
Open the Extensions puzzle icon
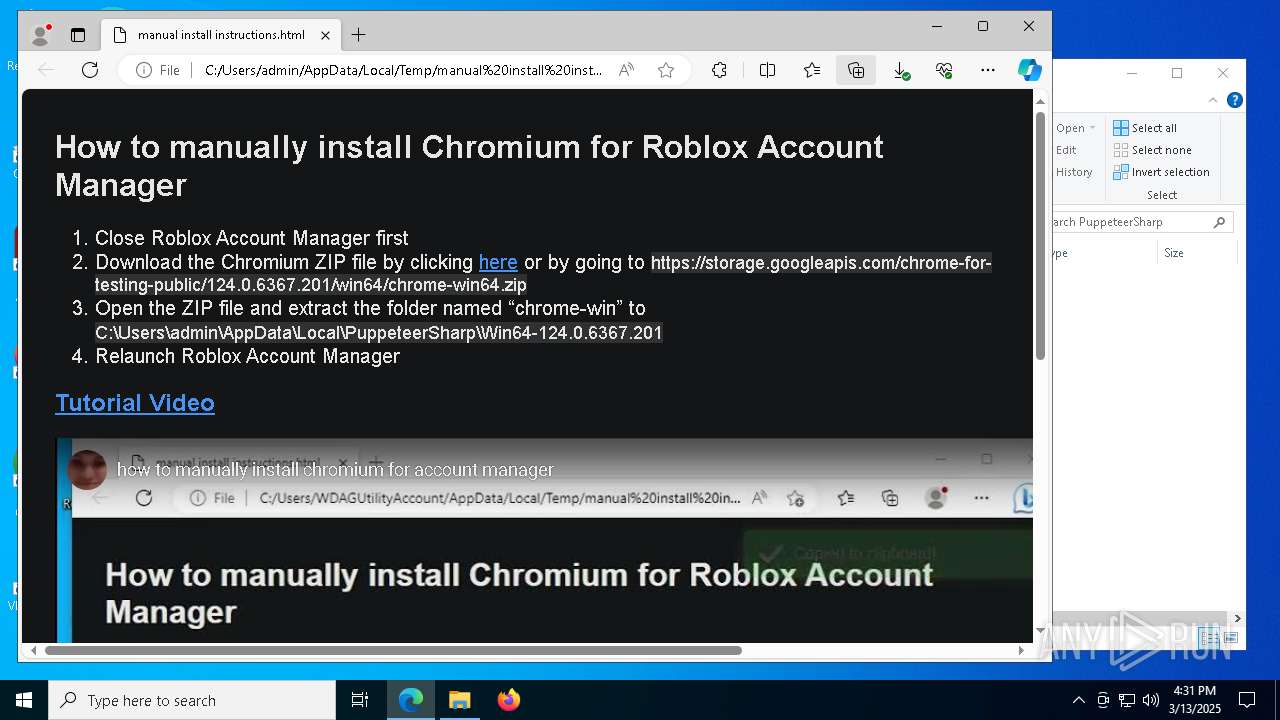[x=719, y=70]
